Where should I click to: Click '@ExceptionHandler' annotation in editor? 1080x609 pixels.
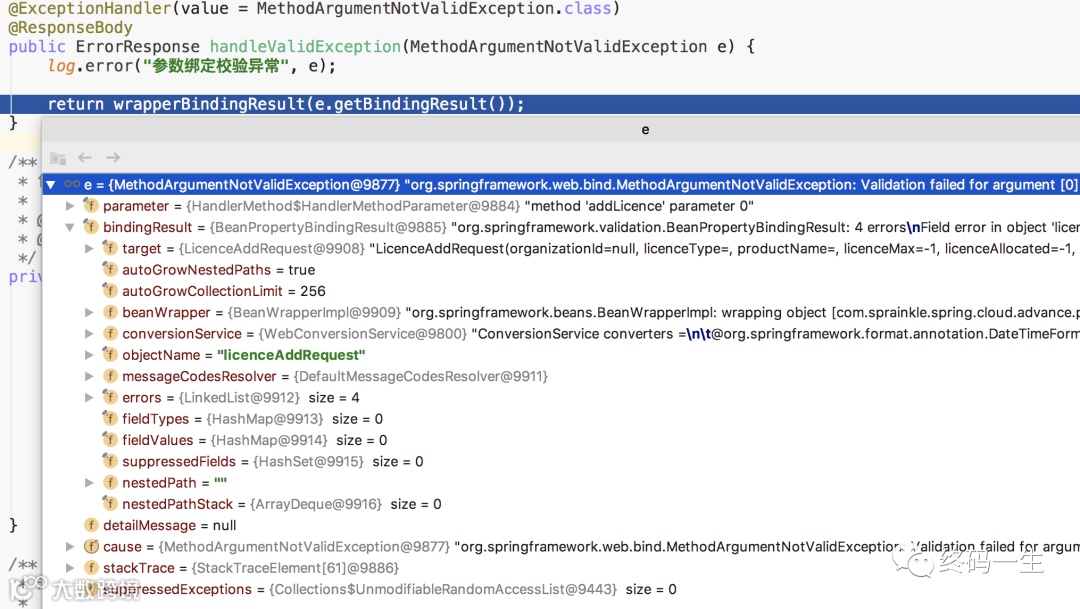[90, 8]
